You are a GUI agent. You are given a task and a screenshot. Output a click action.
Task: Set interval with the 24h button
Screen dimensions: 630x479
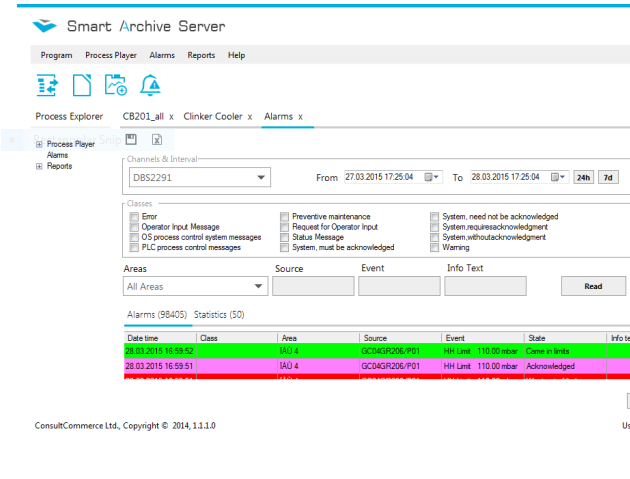pos(583,177)
